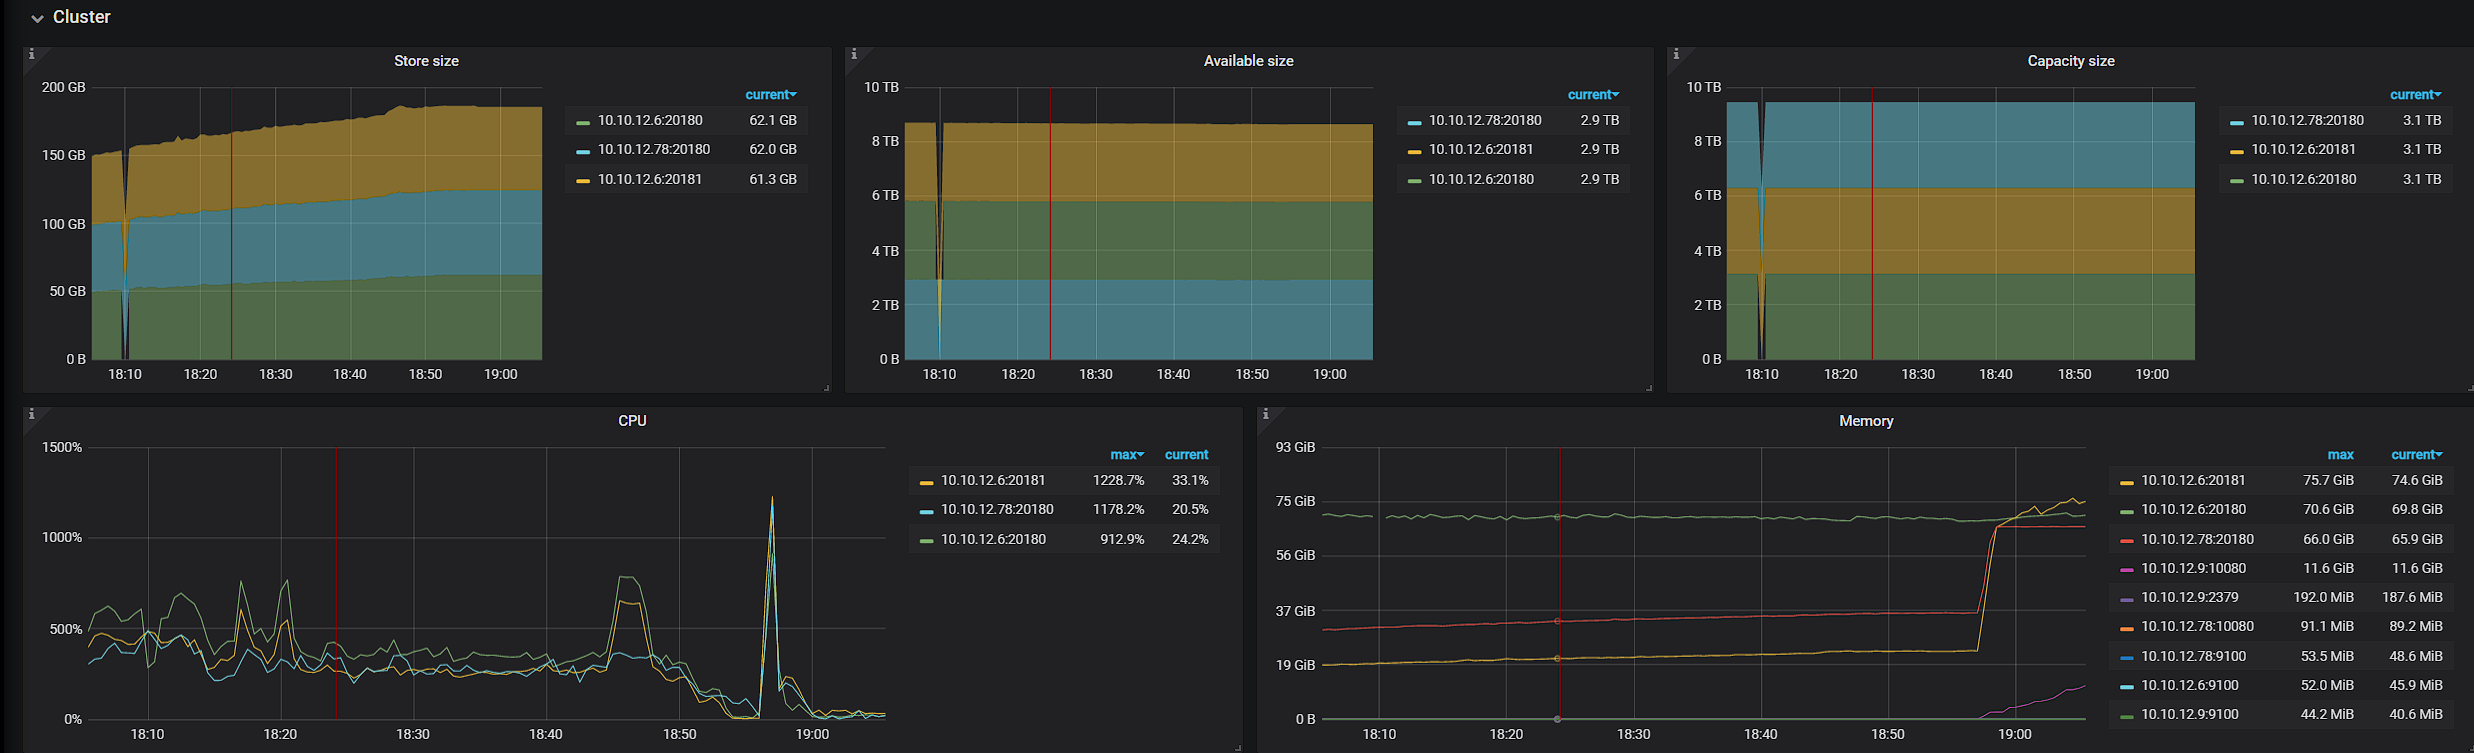Open the Memory panel title menu
2474x753 pixels.
pos(1865,421)
